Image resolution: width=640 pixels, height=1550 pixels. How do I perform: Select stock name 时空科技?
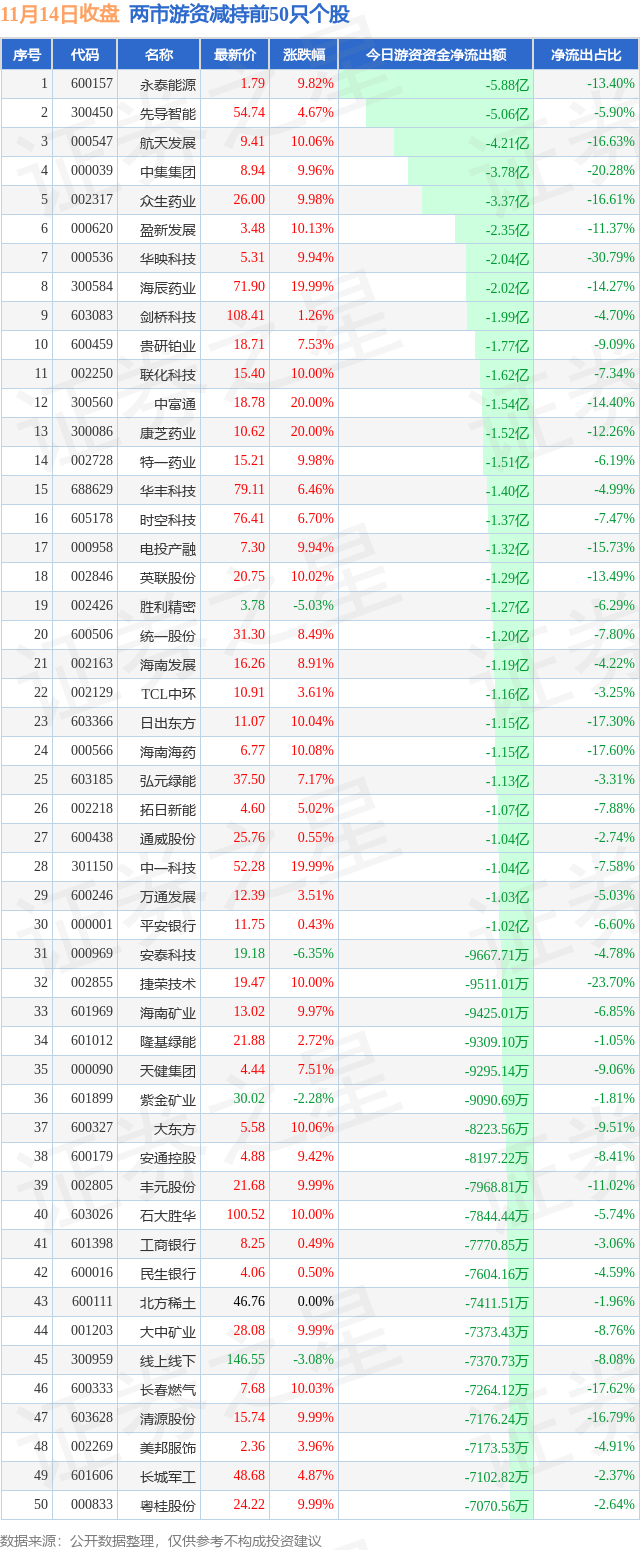168,519
